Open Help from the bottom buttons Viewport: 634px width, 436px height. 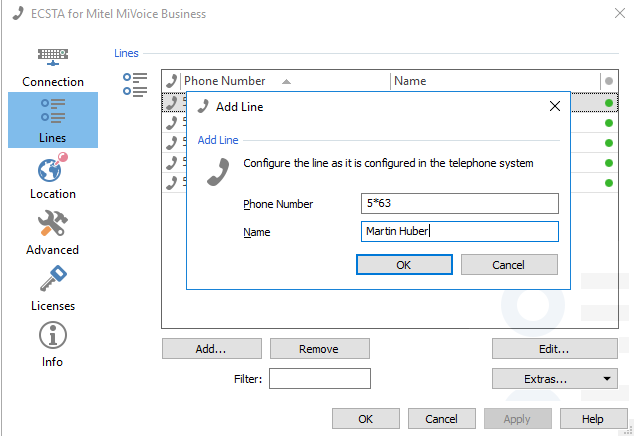pos(593,419)
